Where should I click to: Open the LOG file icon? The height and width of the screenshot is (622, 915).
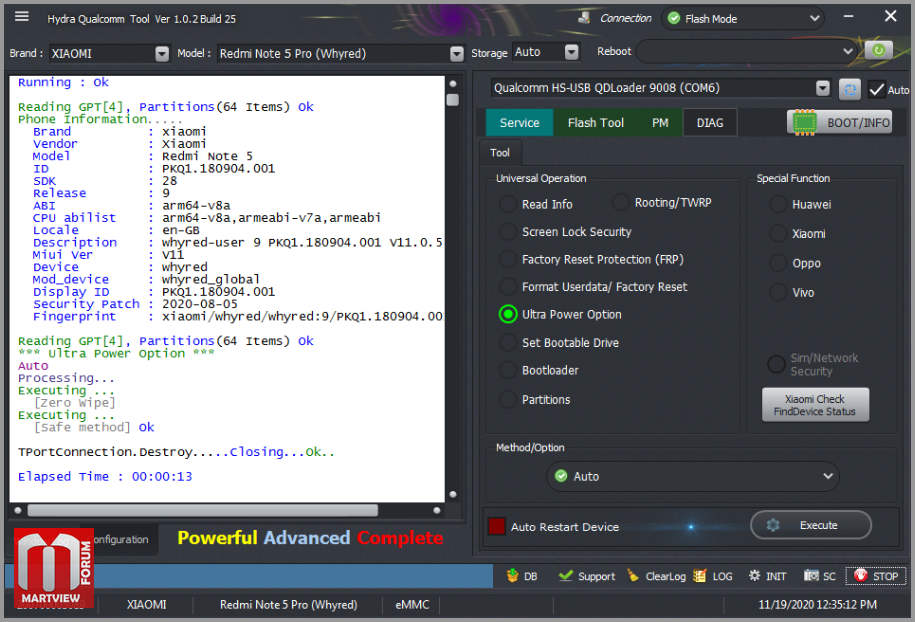point(700,576)
